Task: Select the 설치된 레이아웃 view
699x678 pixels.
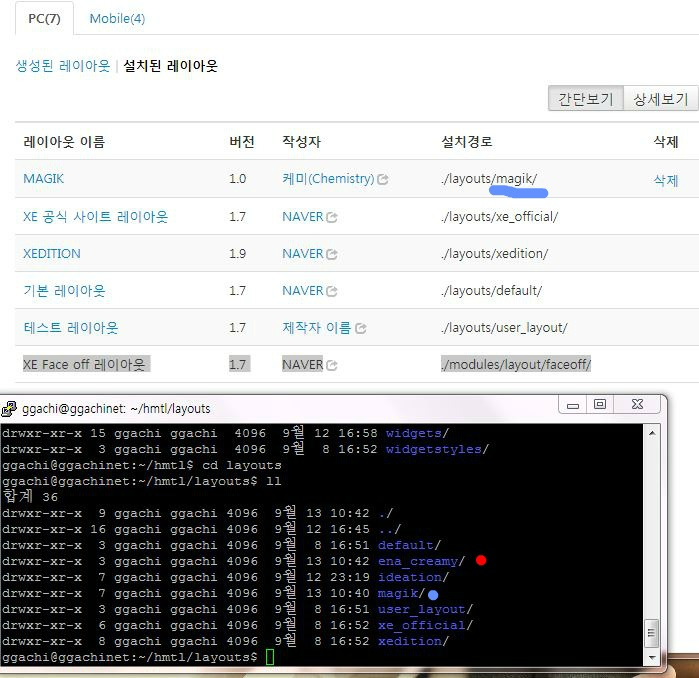Action: pyautogui.click(x=170, y=66)
